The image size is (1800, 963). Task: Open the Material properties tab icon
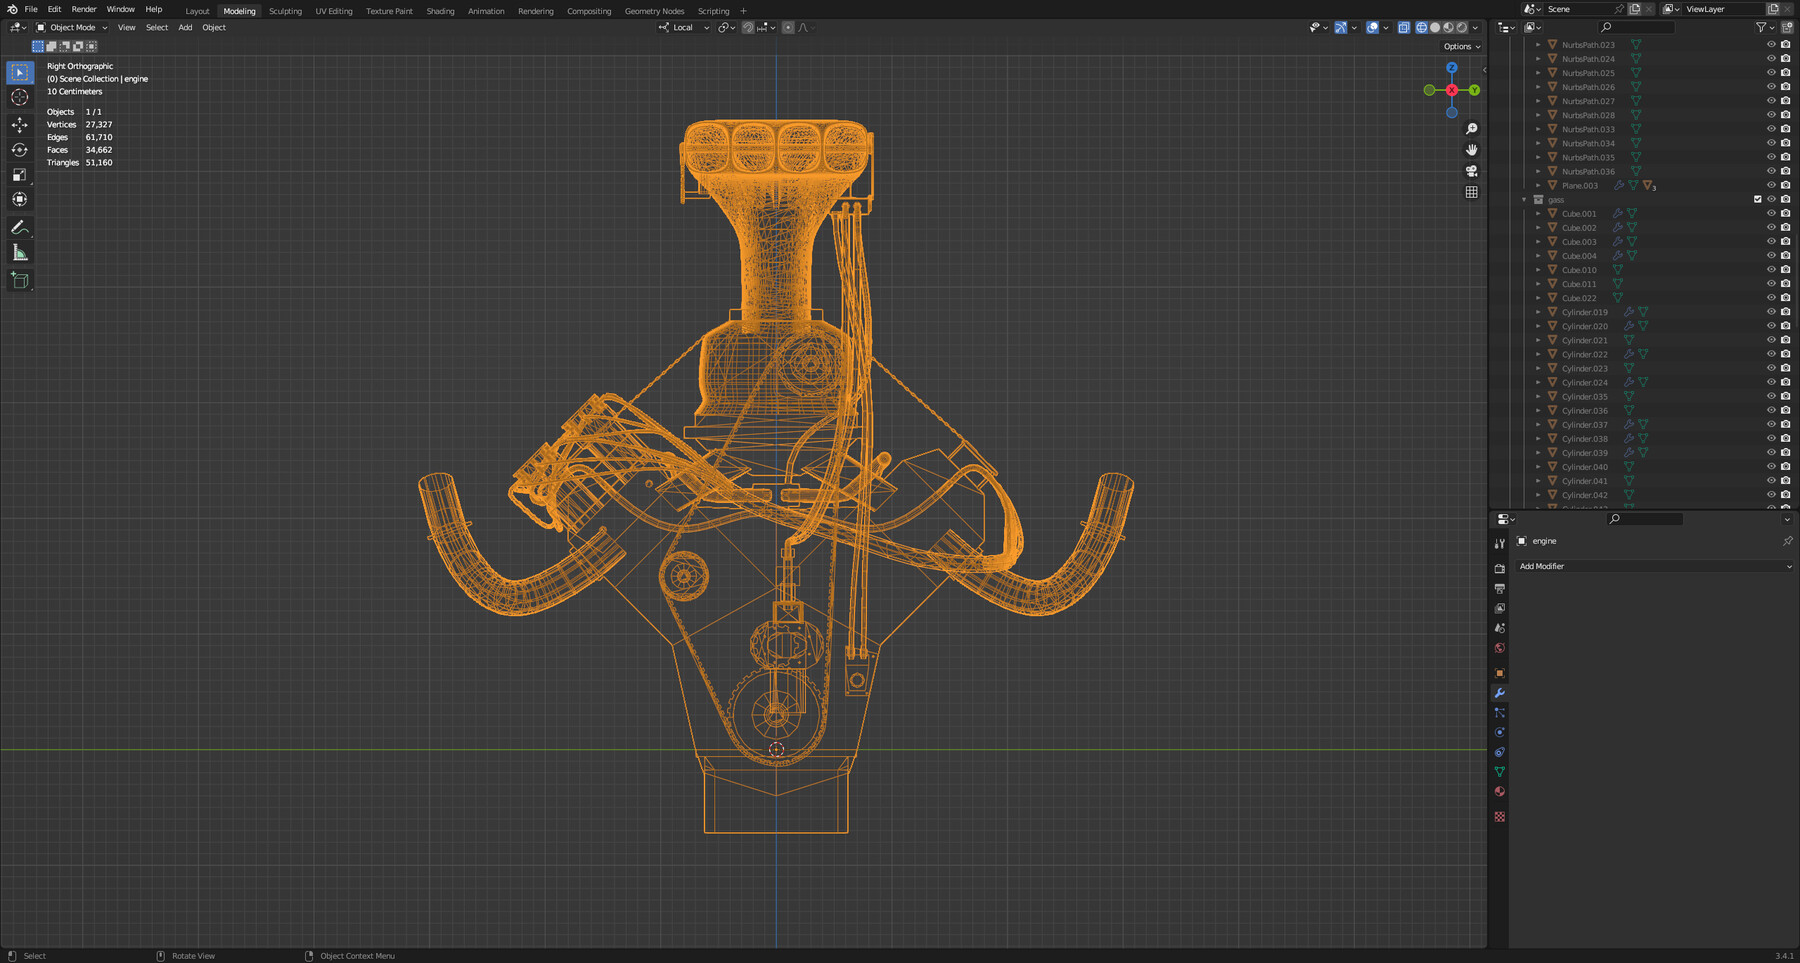pyautogui.click(x=1499, y=792)
